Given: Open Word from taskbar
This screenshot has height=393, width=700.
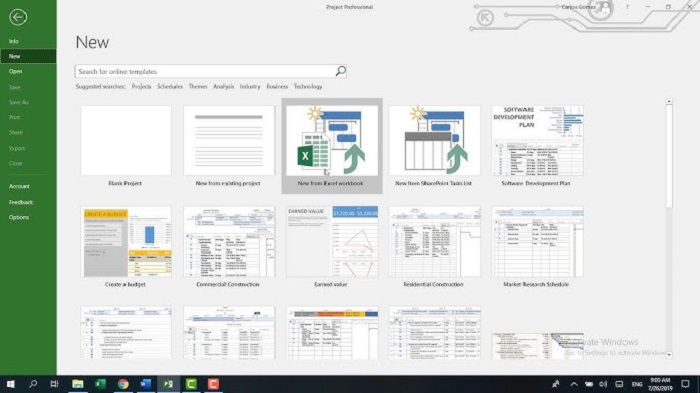Looking at the screenshot, I should [146, 384].
